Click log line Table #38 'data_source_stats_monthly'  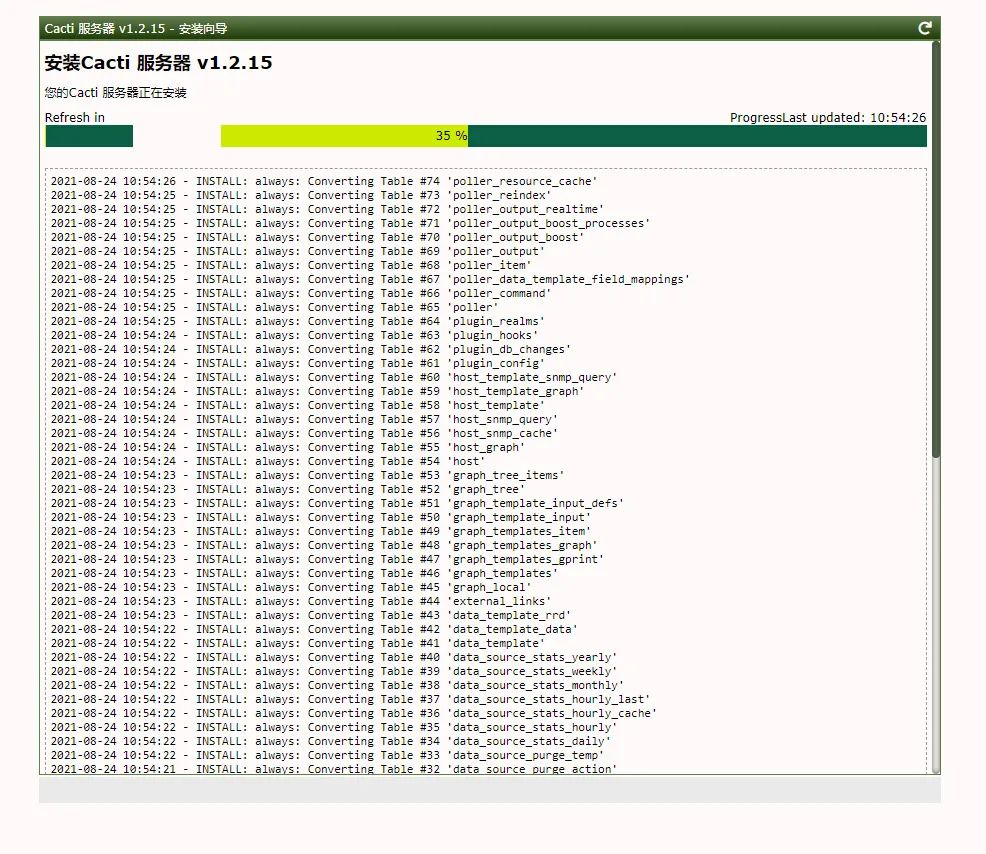click(x=337, y=685)
